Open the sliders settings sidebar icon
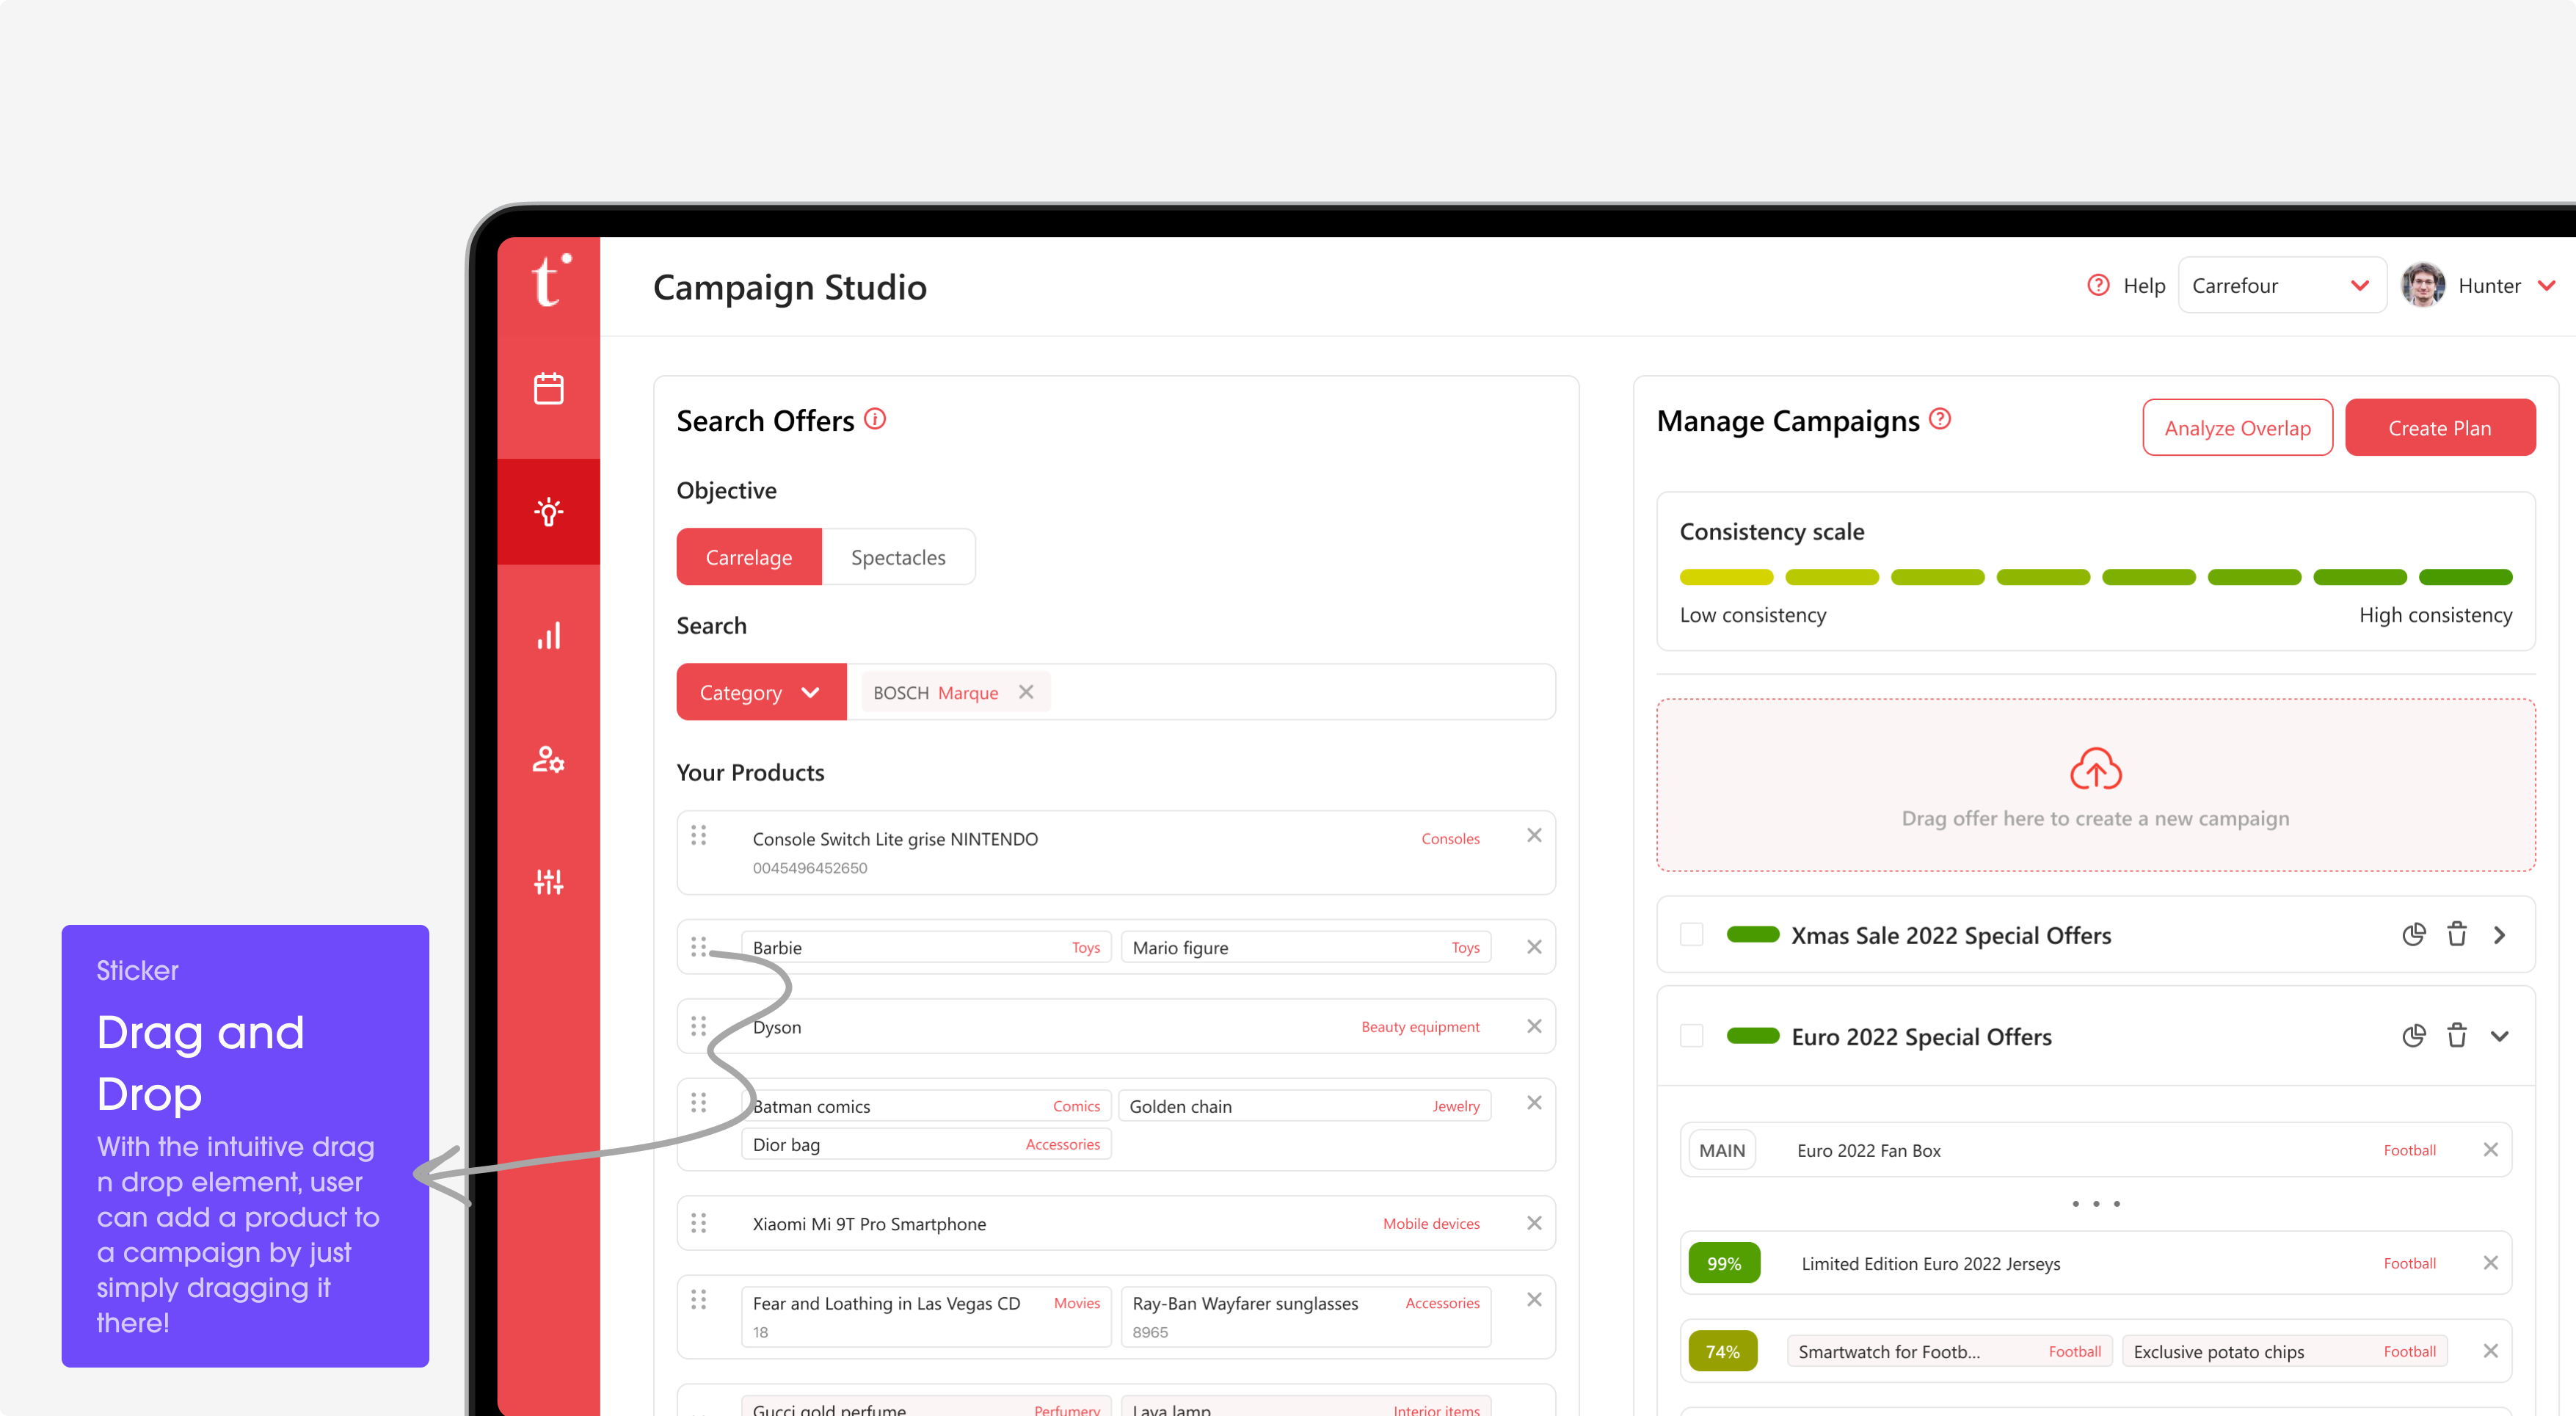Screen dimensions: 2576x1416 coord(548,882)
